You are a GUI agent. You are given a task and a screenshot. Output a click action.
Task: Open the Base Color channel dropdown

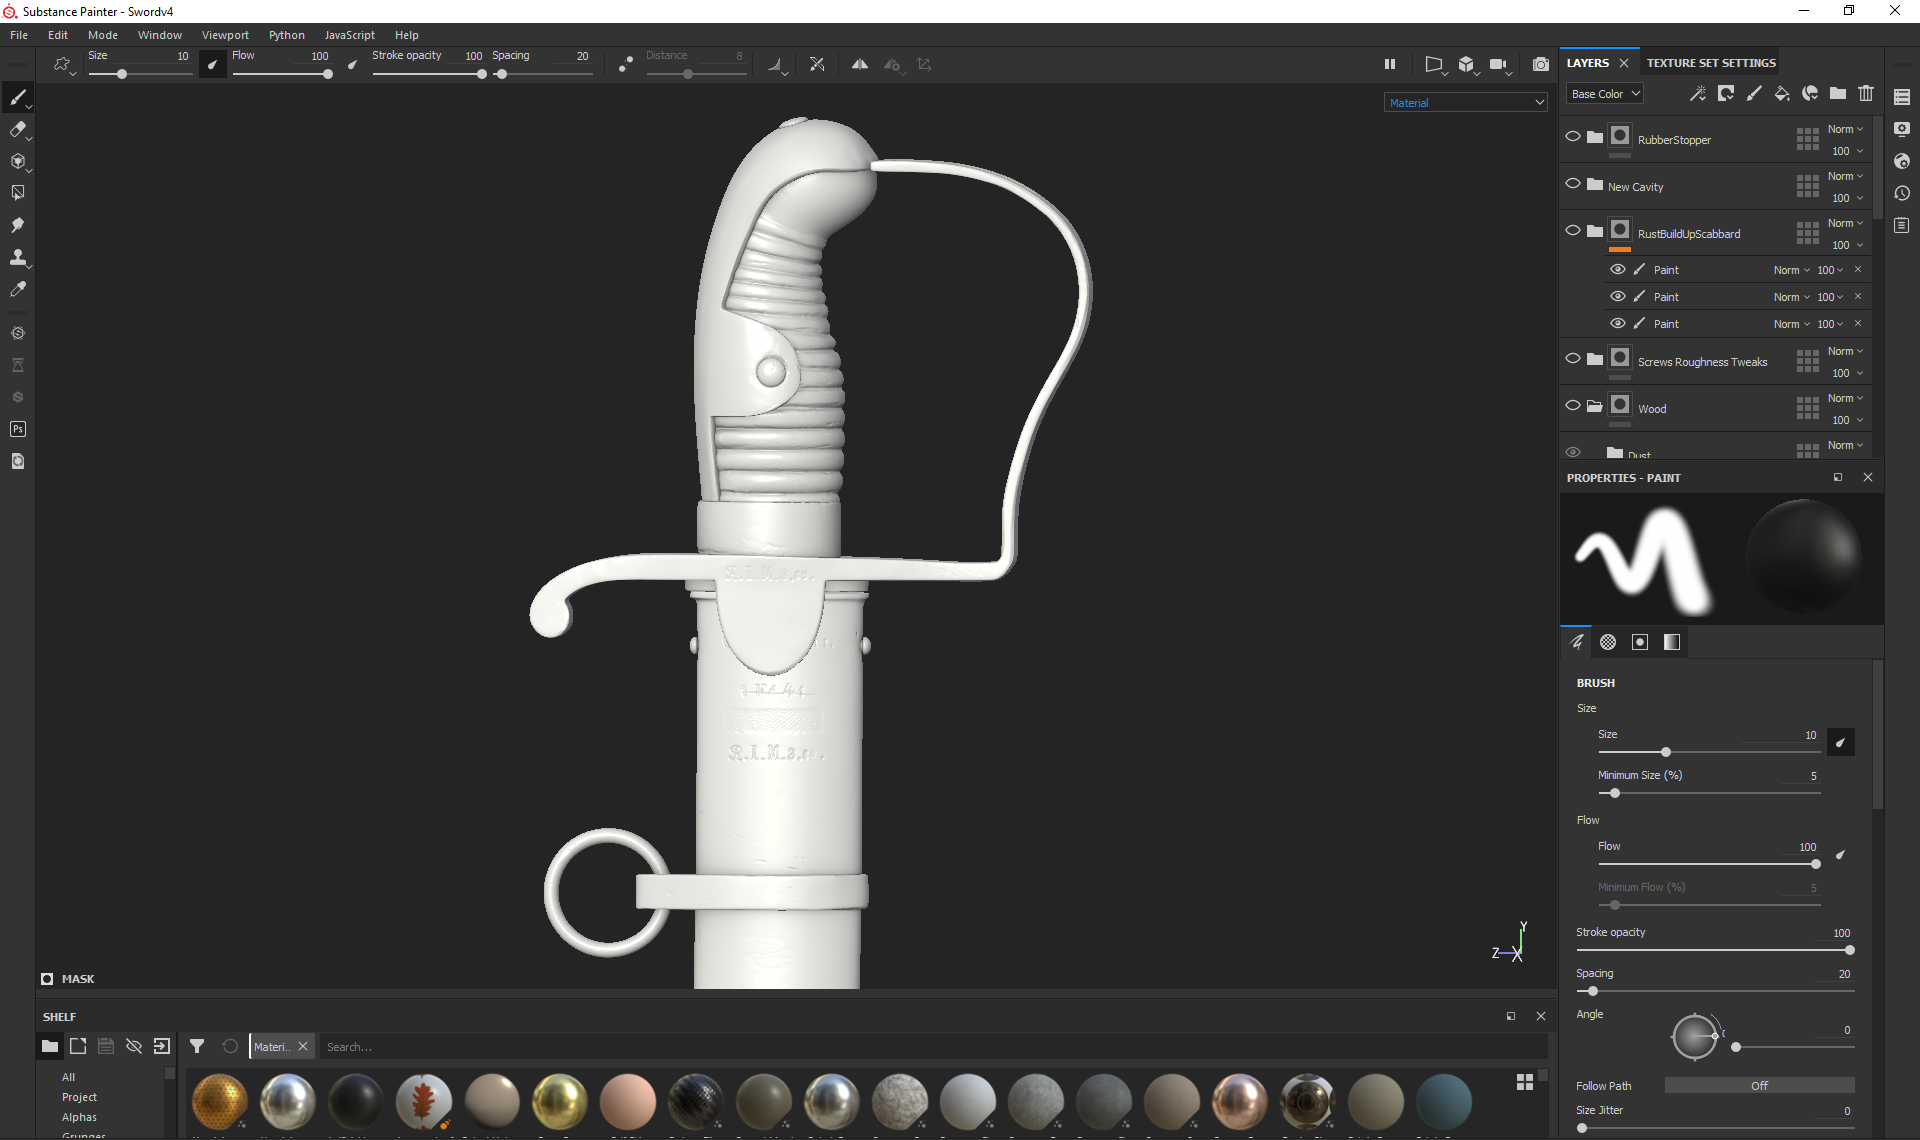point(1604,94)
